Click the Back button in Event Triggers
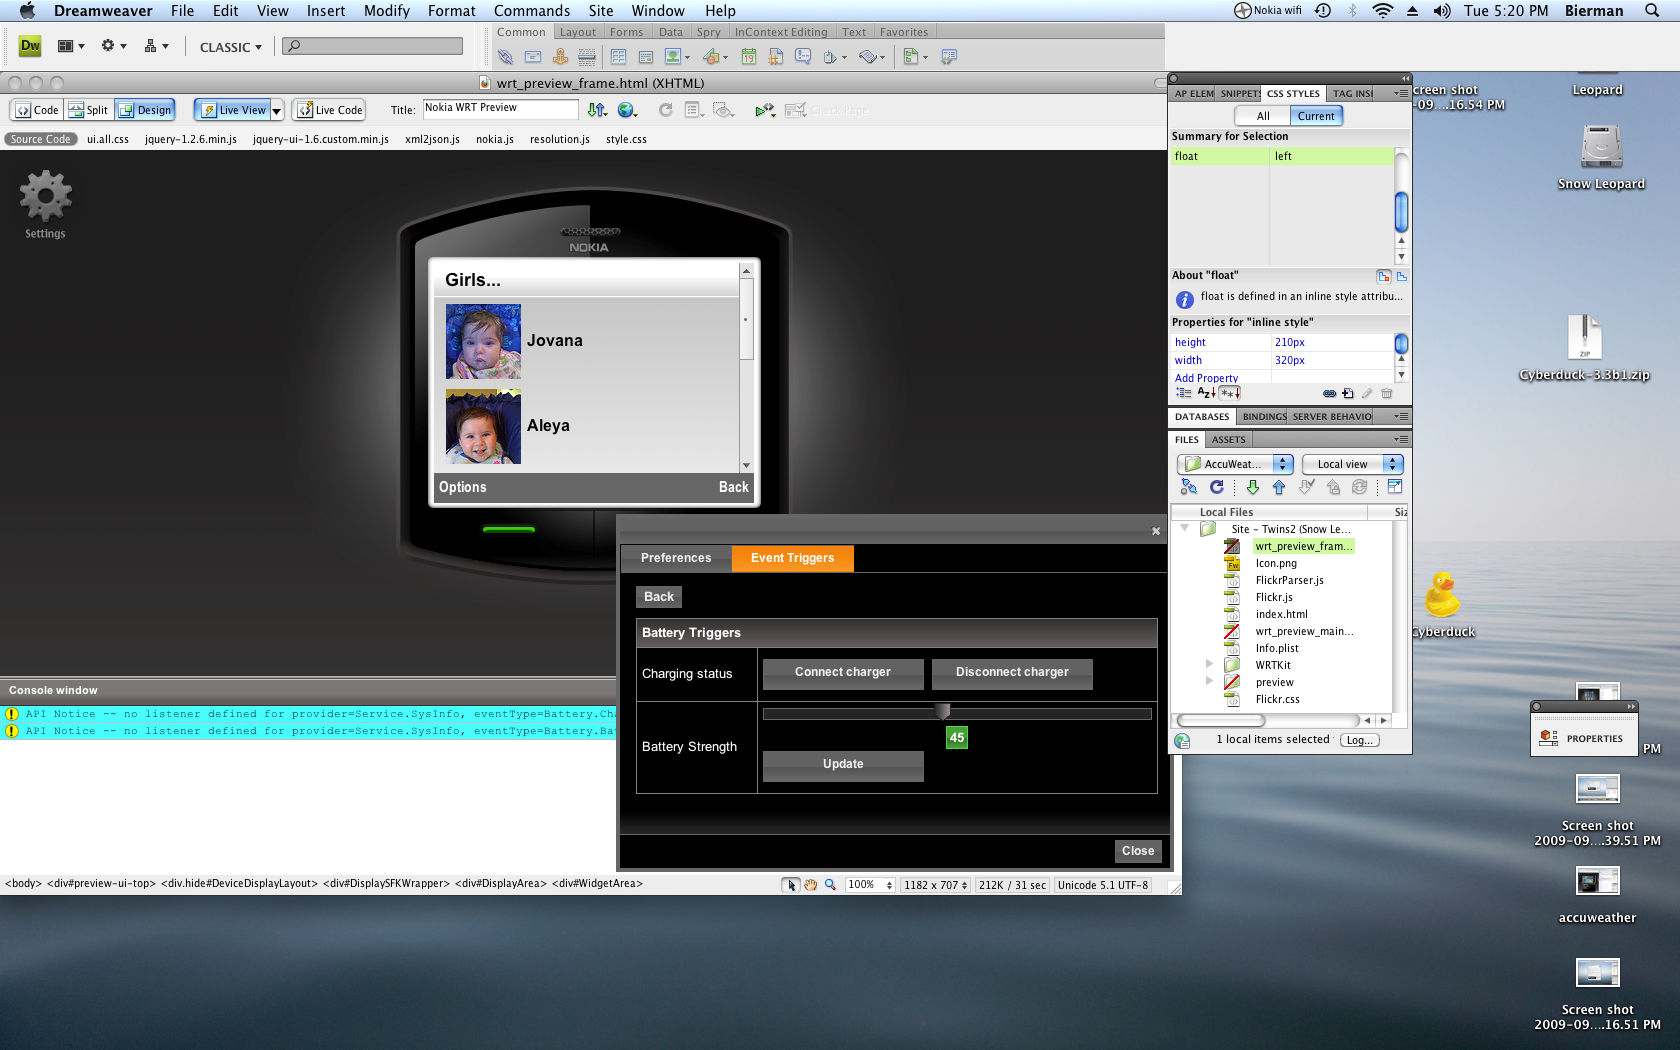 point(659,597)
